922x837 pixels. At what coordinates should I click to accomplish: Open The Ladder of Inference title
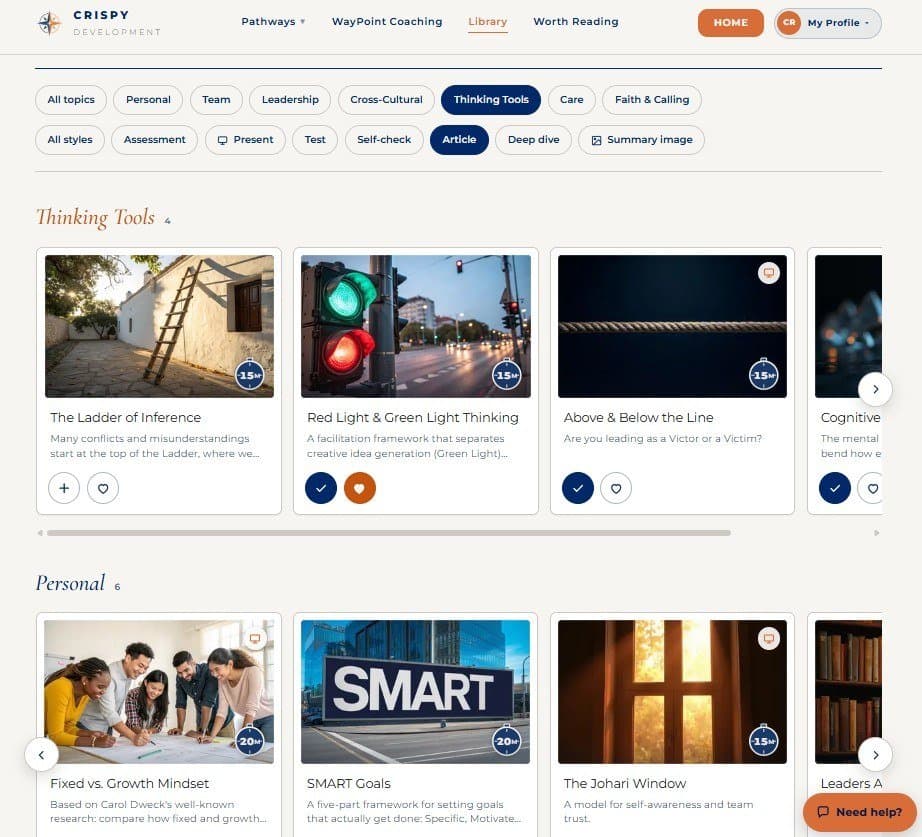point(125,418)
